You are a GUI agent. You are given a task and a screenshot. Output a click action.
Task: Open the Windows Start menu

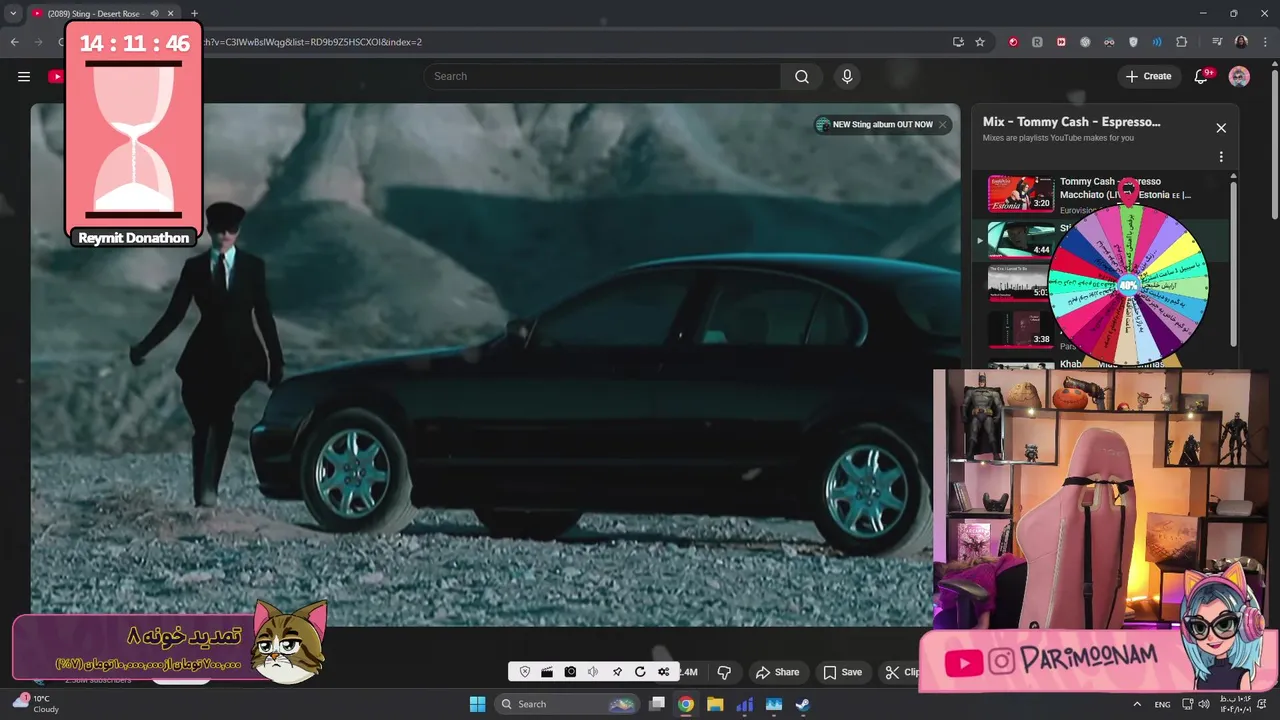[477, 704]
